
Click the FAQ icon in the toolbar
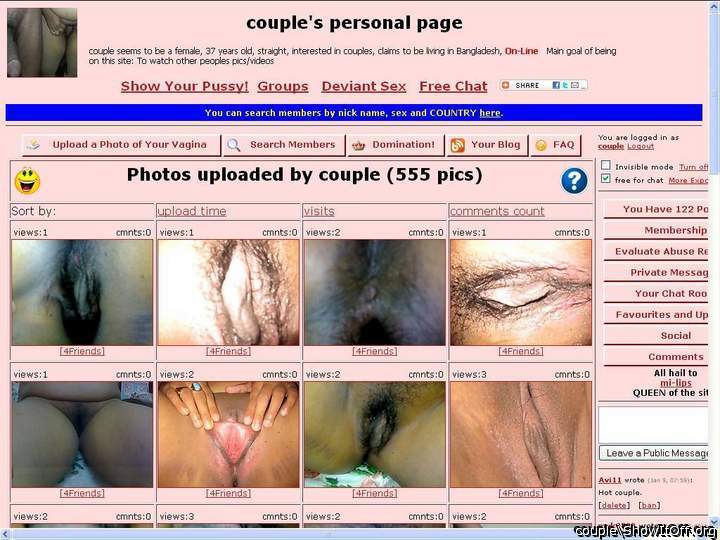click(541, 145)
